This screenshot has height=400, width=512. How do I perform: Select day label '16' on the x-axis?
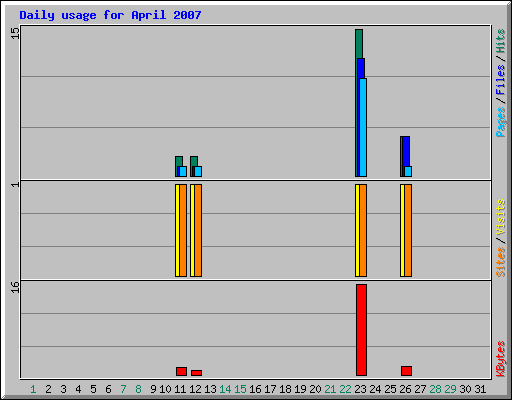(255, 389)
